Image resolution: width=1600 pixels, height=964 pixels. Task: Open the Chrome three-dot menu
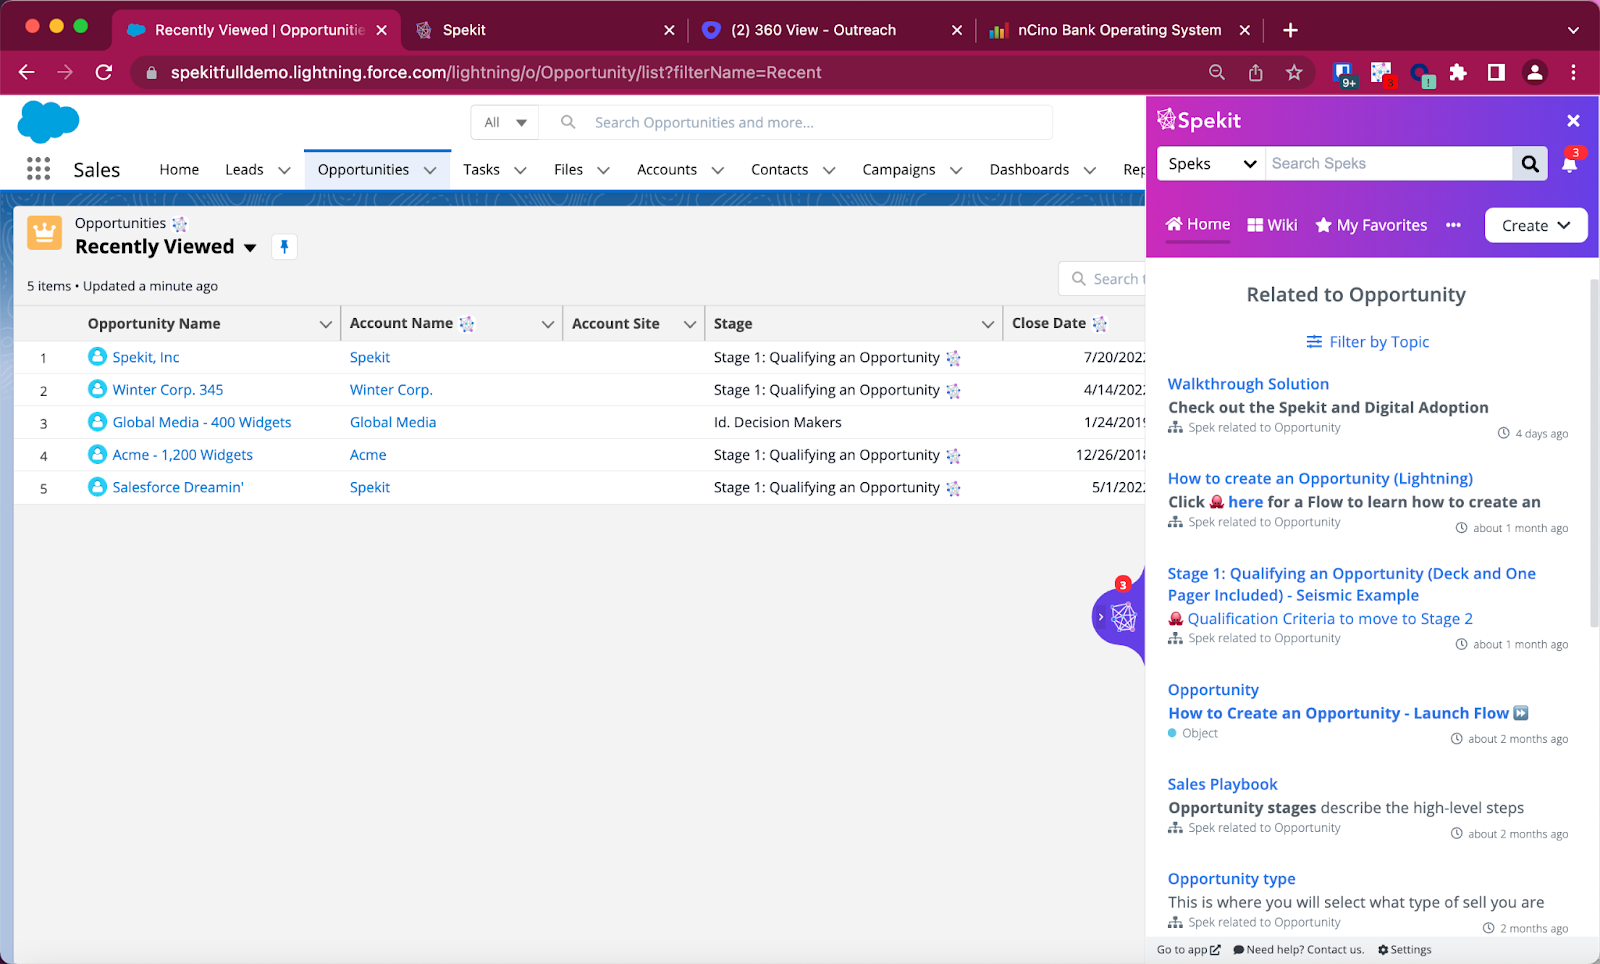pyautogui.click(x=1573, y=72)
